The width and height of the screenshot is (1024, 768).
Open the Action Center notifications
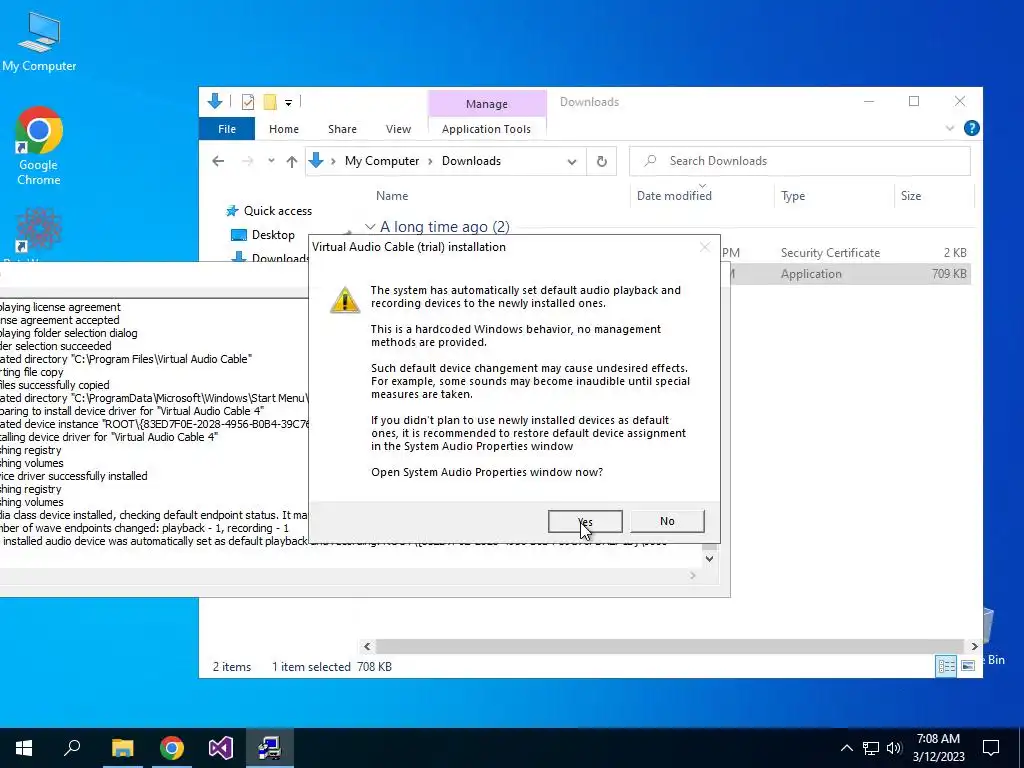991,748
